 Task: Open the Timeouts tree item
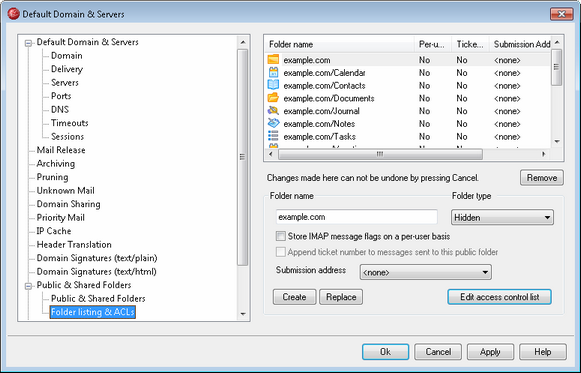(70, 123)
